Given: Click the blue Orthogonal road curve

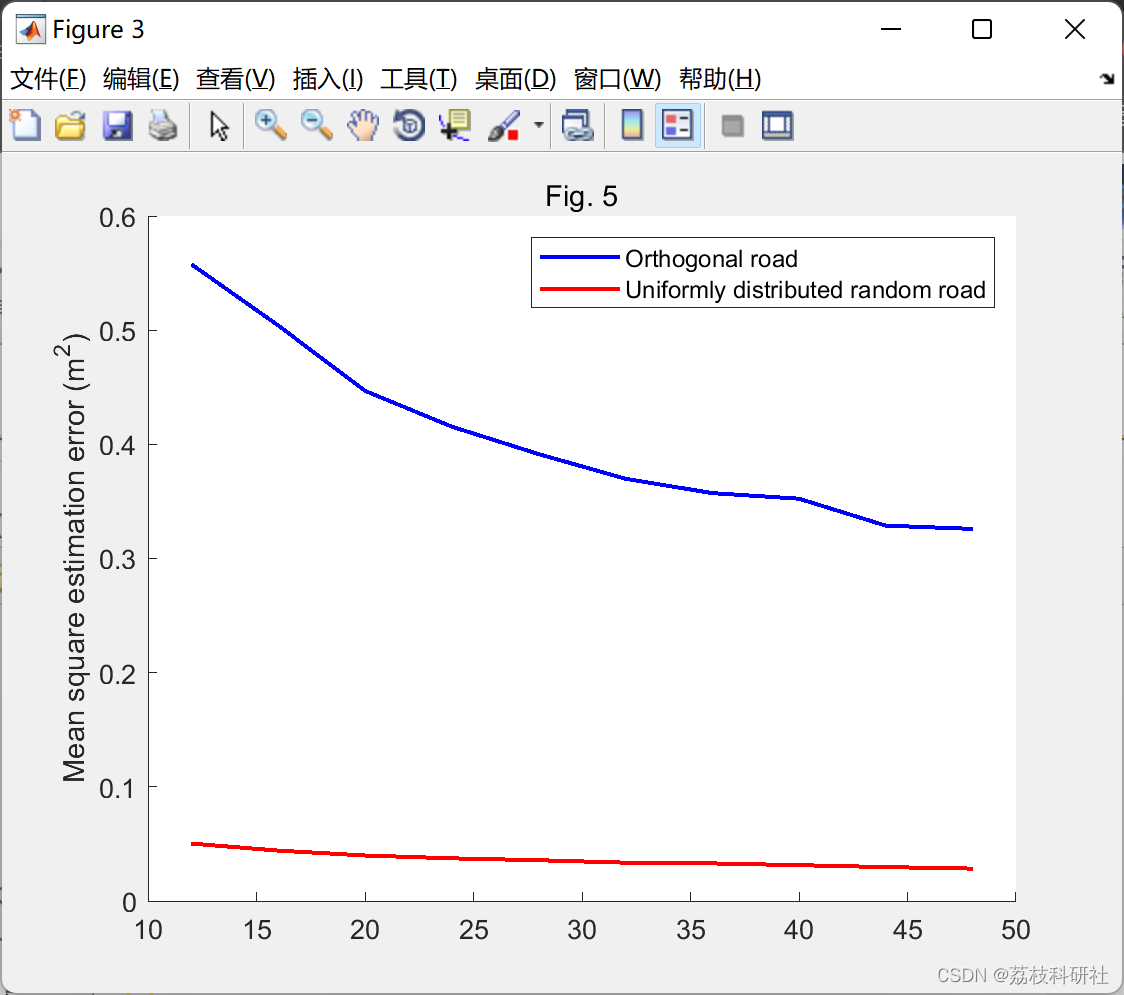Looking at the screenshot, I should click(581, 467).
